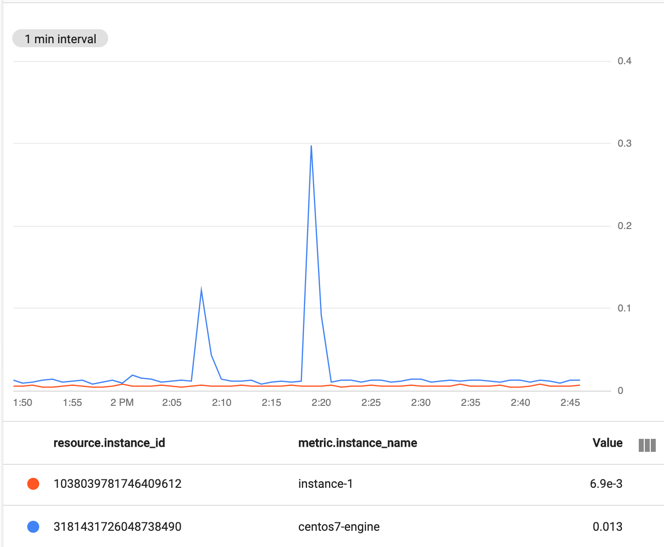The height and width of the screenshot is (547, 664).
Task: Click the orange instance-1 color dot
Action: (33, 483)
